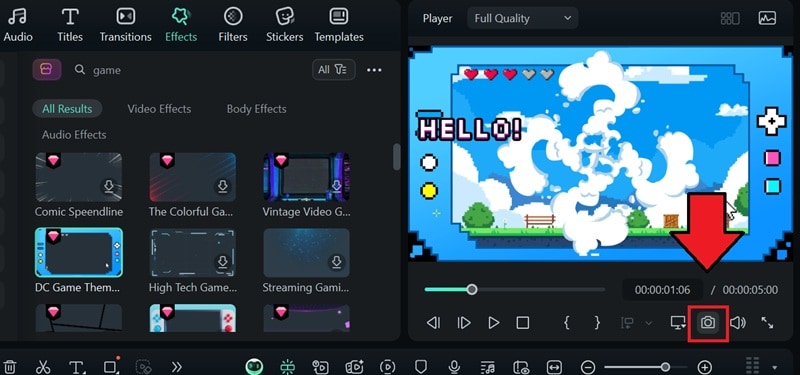Click the total duration 00:00:05:00
800x375 pixels.
[x=750, y=290]
